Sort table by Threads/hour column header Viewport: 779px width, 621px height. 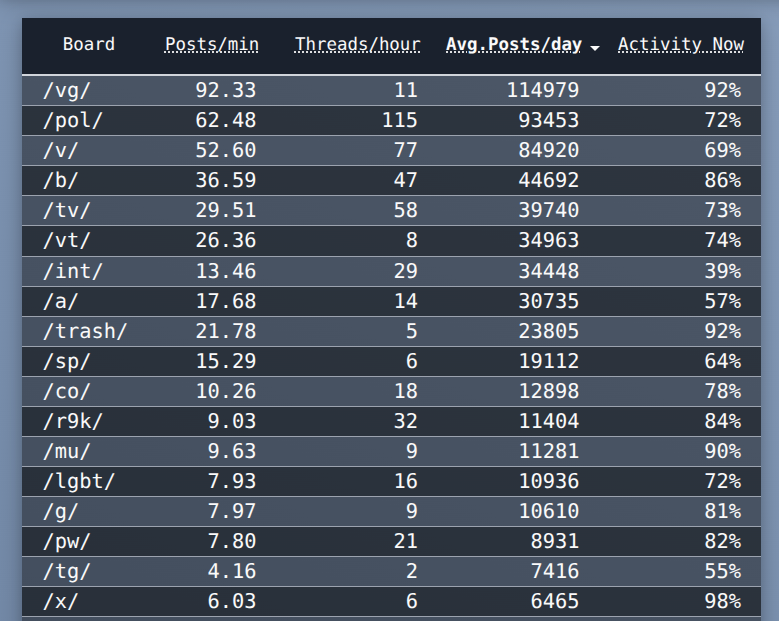click(x=357, y=45)
